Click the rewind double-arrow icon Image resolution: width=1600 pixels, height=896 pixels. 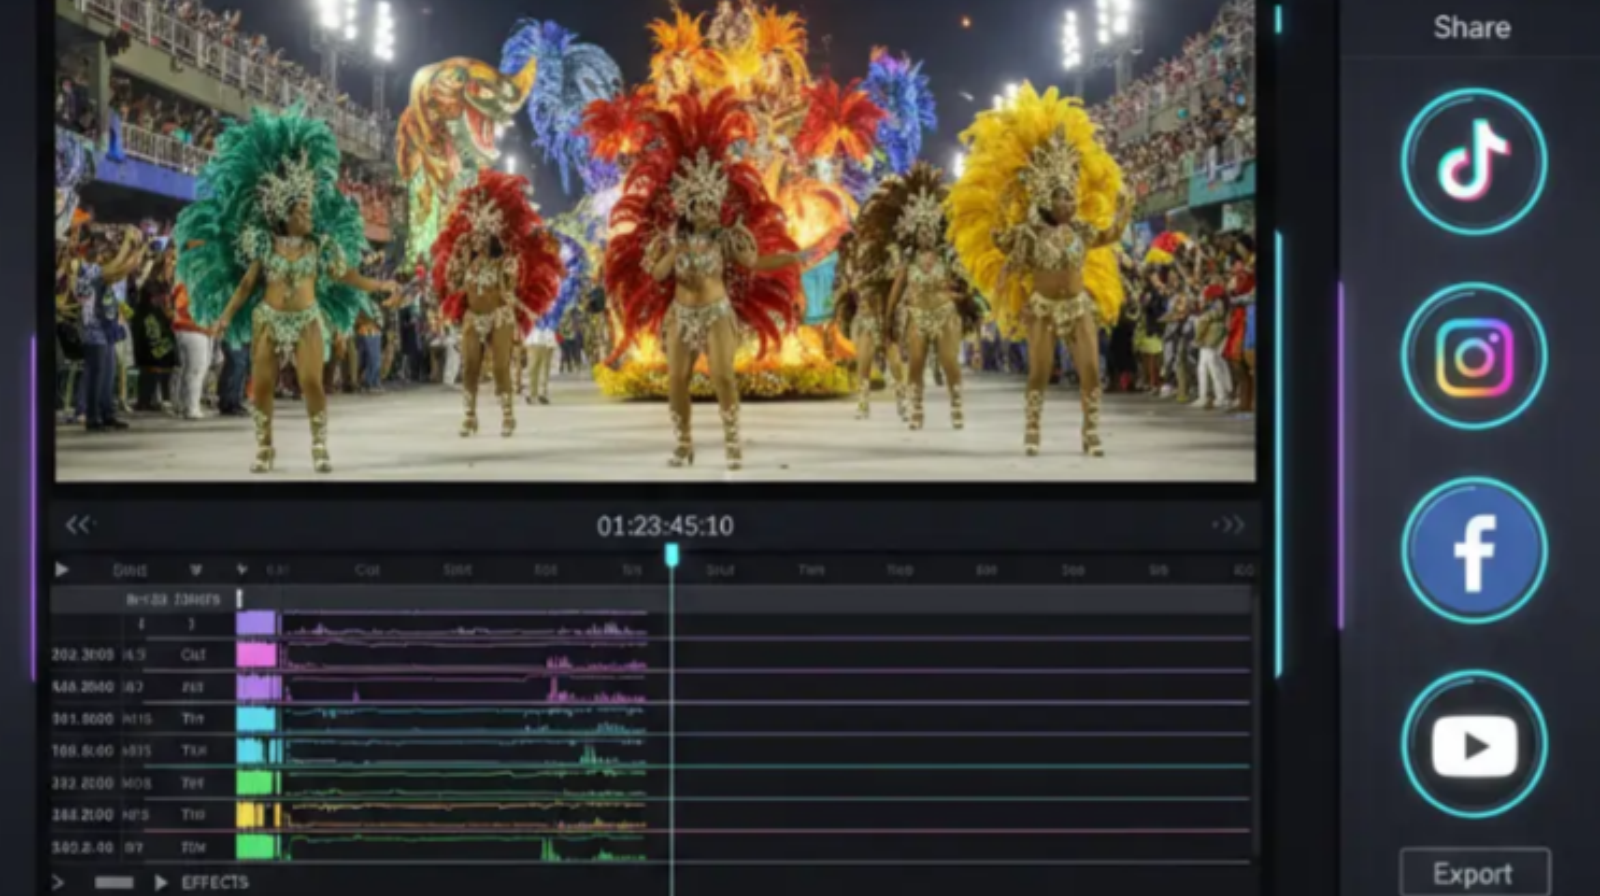78,525
